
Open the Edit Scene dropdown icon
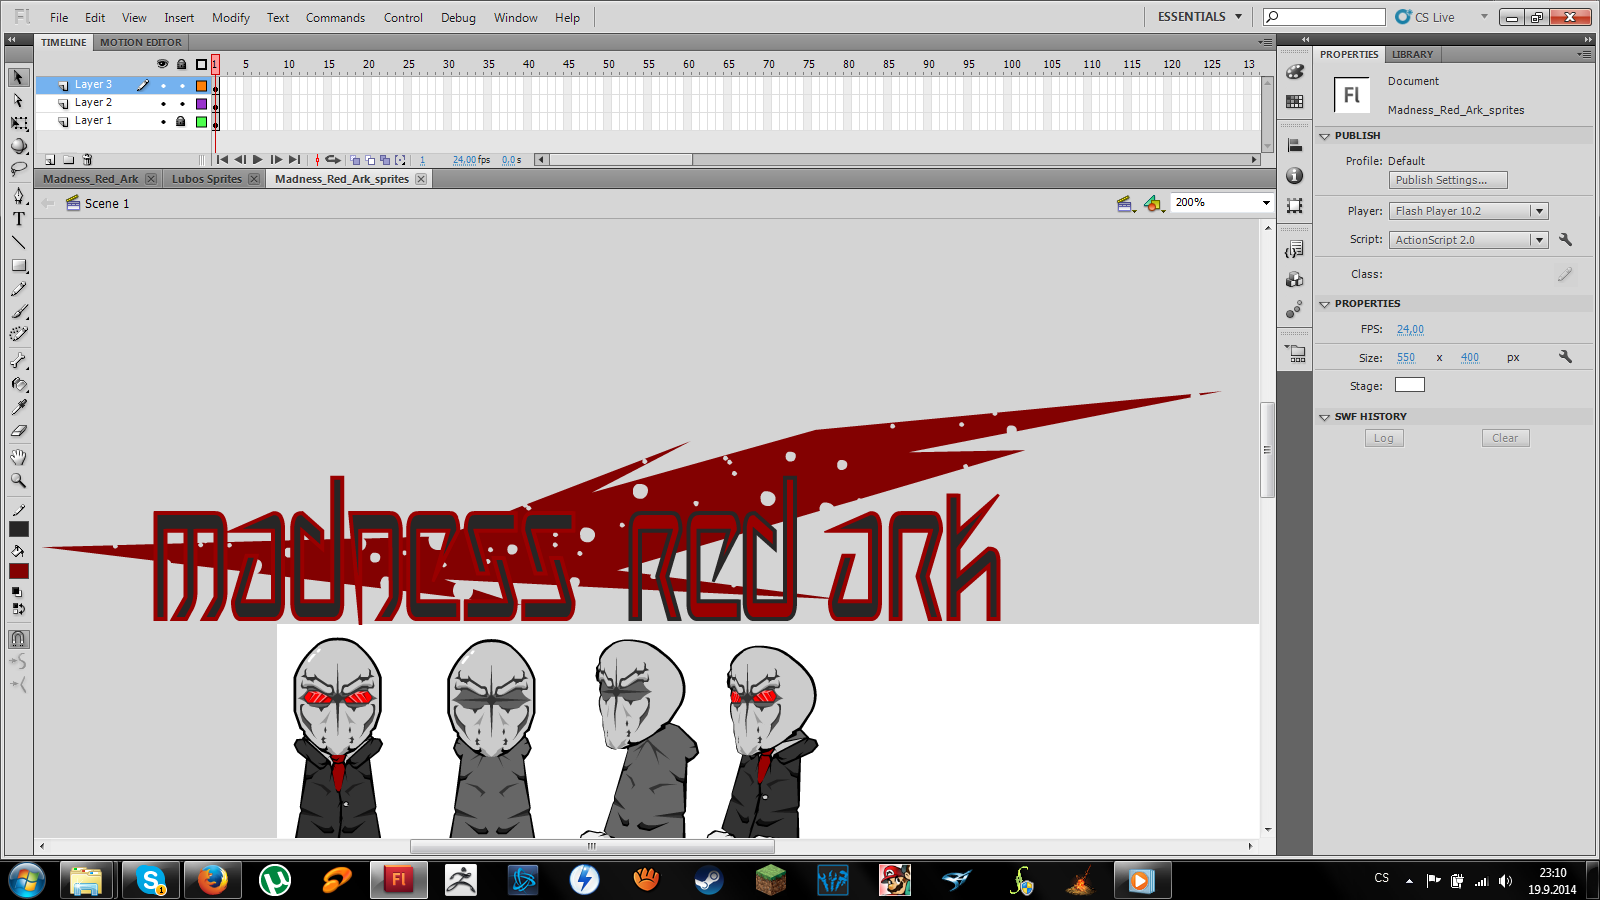click(x=1126, y=204)
